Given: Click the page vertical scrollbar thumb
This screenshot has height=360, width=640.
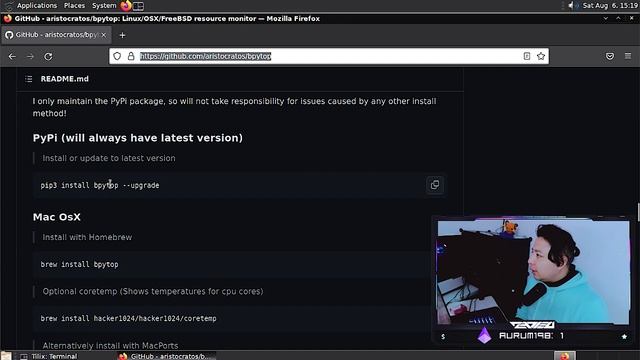Looking at the screenshot, I should (x=638, y=211).
